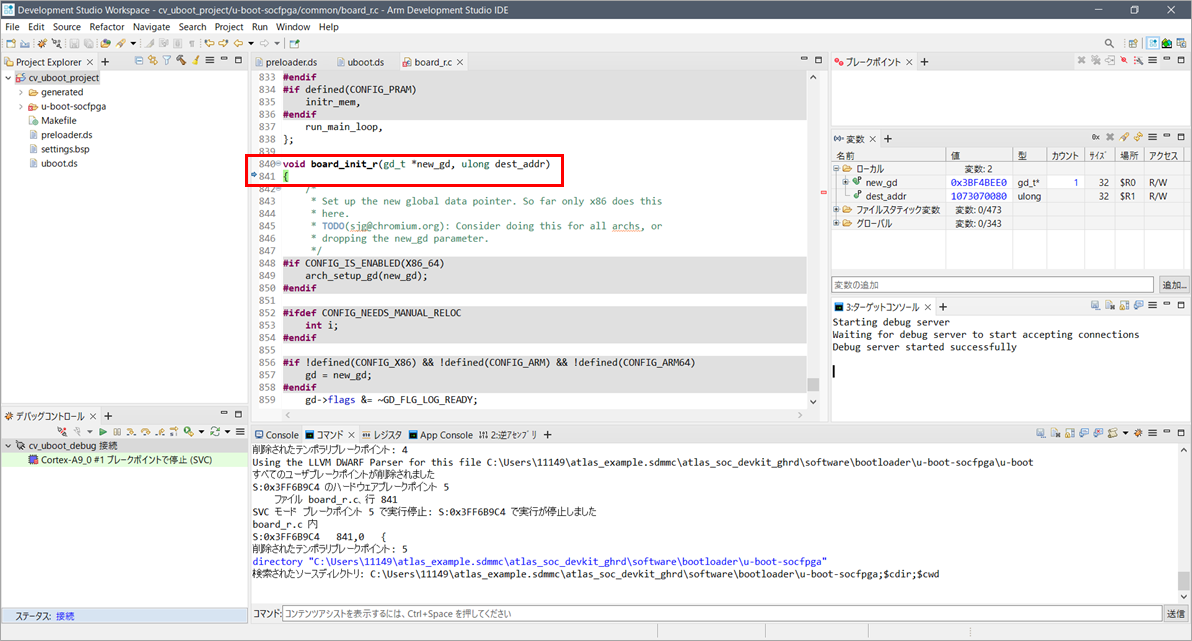The width and height of the screenshot is (1192, 641).
Task: Toggle Link with Editor in Project Explorer
Action: pos(153,60)
